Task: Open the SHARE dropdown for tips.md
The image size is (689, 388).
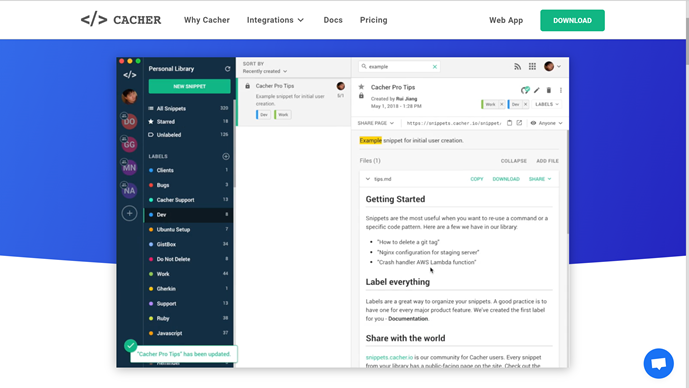Action: pos(540,179)
